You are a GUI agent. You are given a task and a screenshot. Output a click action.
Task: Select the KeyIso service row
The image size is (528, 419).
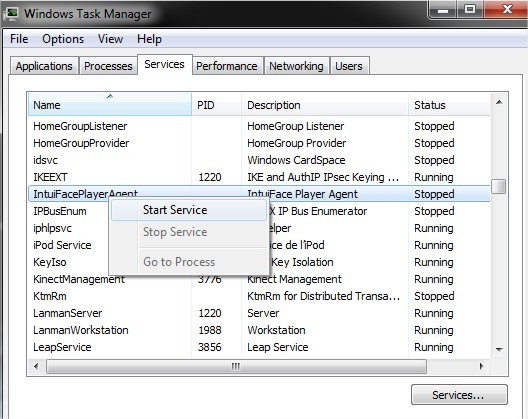259,262
